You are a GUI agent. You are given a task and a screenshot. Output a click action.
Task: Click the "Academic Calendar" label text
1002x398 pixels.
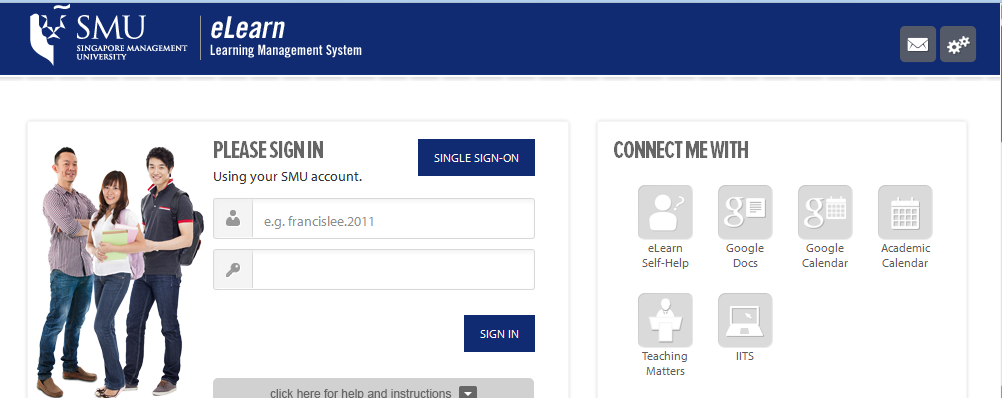tap(906, 256)
